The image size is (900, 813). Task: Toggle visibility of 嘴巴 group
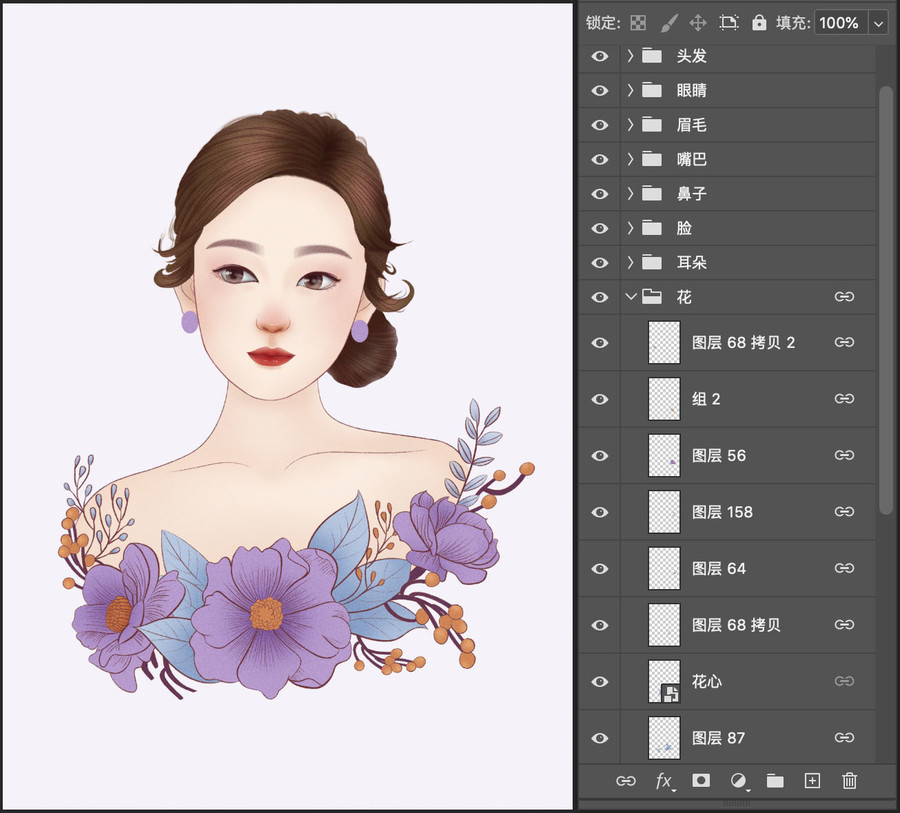coord(600,160)
